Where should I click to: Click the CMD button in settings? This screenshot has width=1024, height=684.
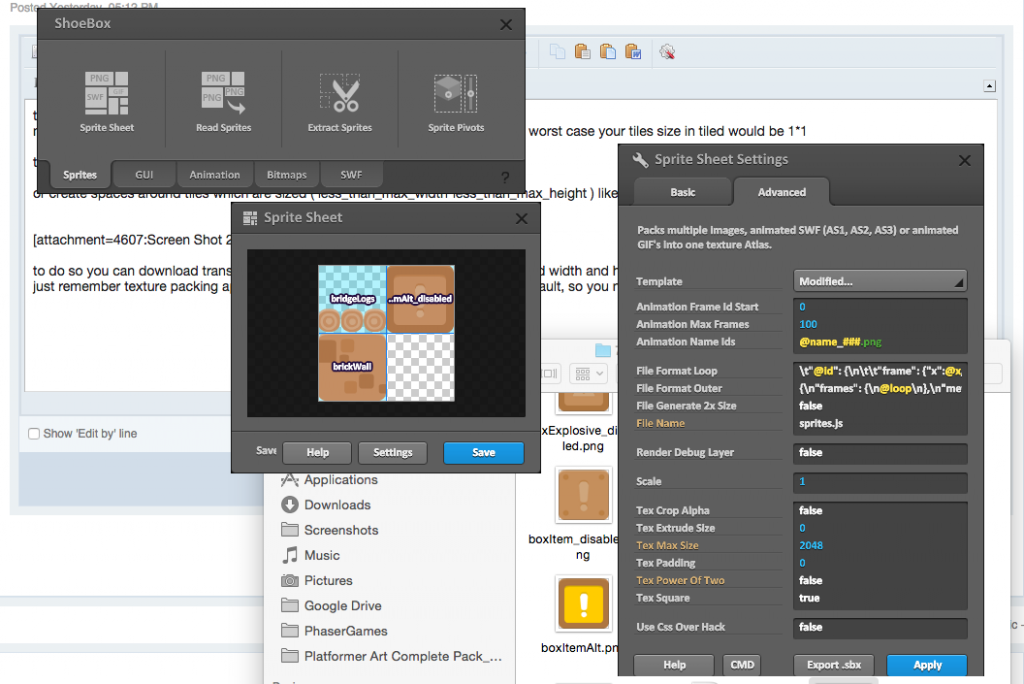742,665
